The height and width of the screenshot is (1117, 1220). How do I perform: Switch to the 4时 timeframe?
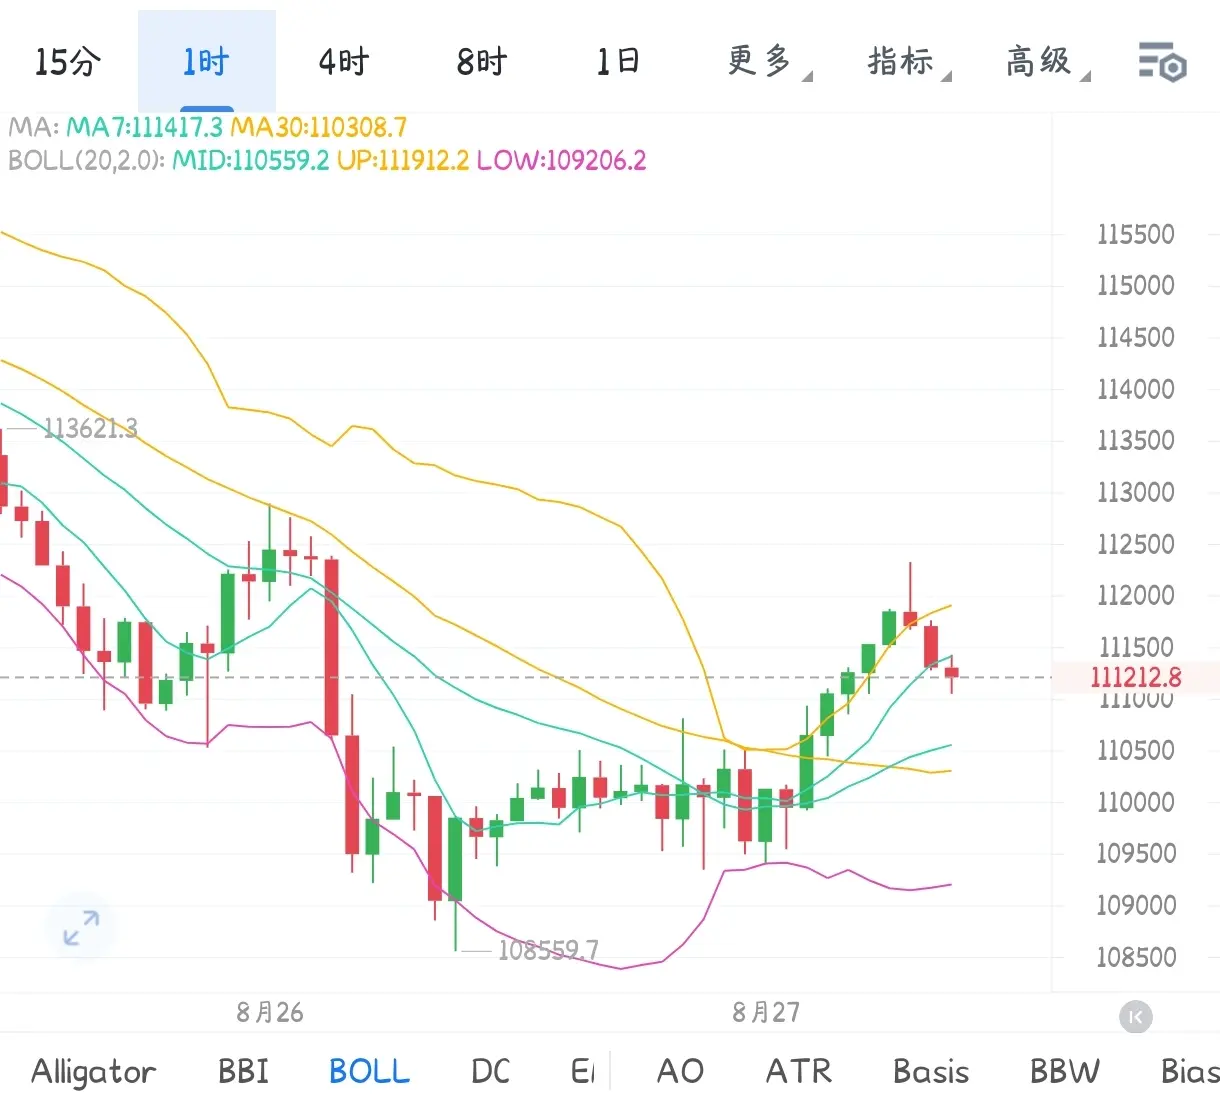[344, 62]
